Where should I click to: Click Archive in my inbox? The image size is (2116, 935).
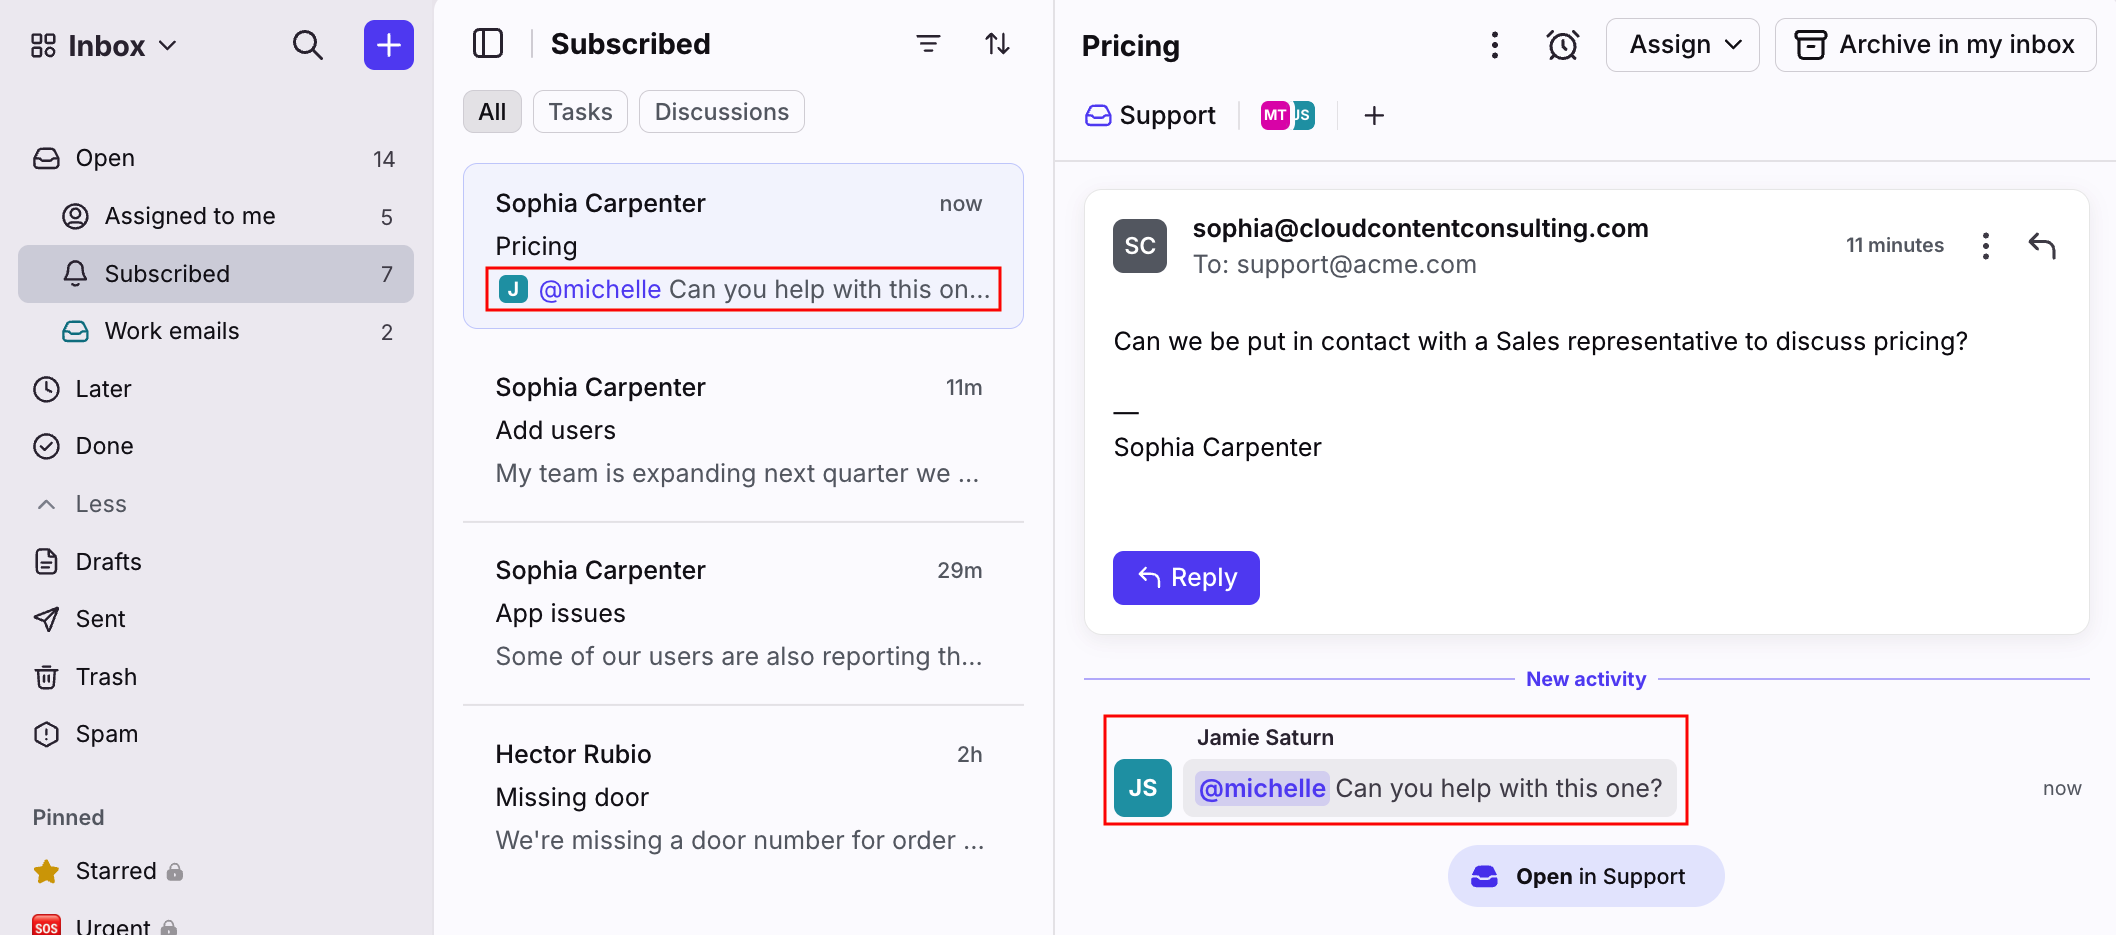point(1935,45)
